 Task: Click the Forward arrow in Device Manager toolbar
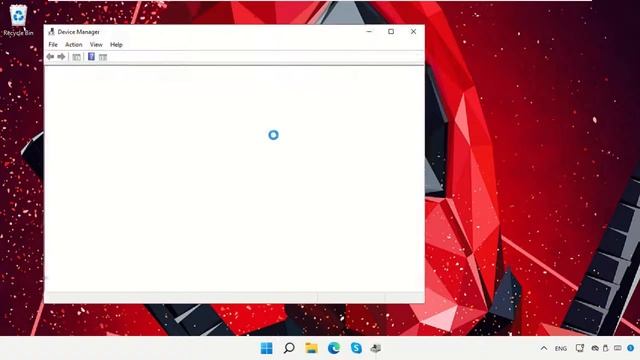tap(62, 57)
